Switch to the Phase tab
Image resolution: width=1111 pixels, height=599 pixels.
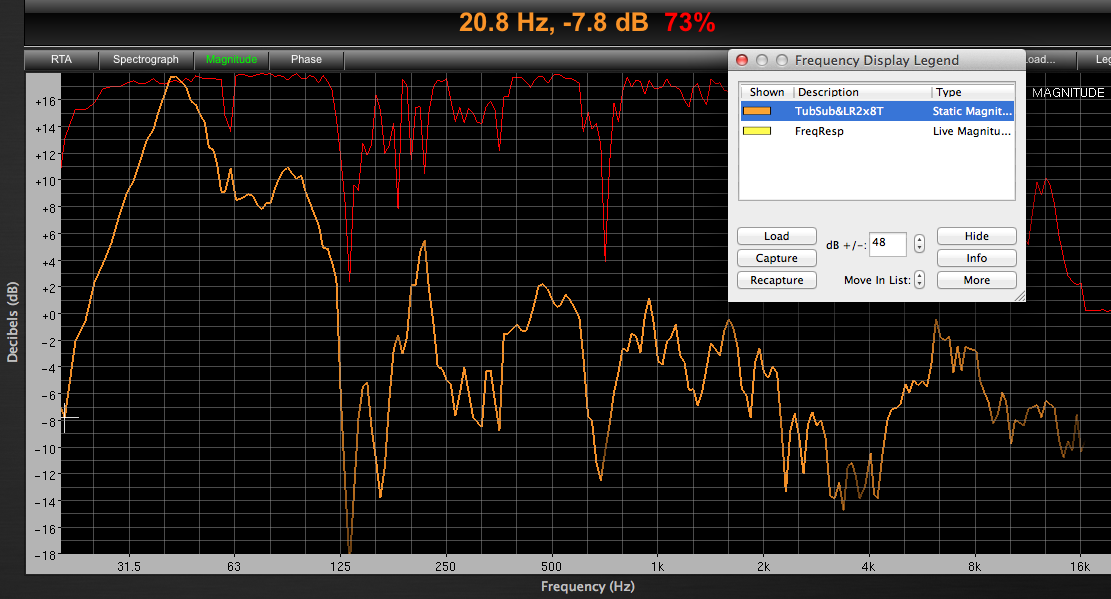point(306,60)
